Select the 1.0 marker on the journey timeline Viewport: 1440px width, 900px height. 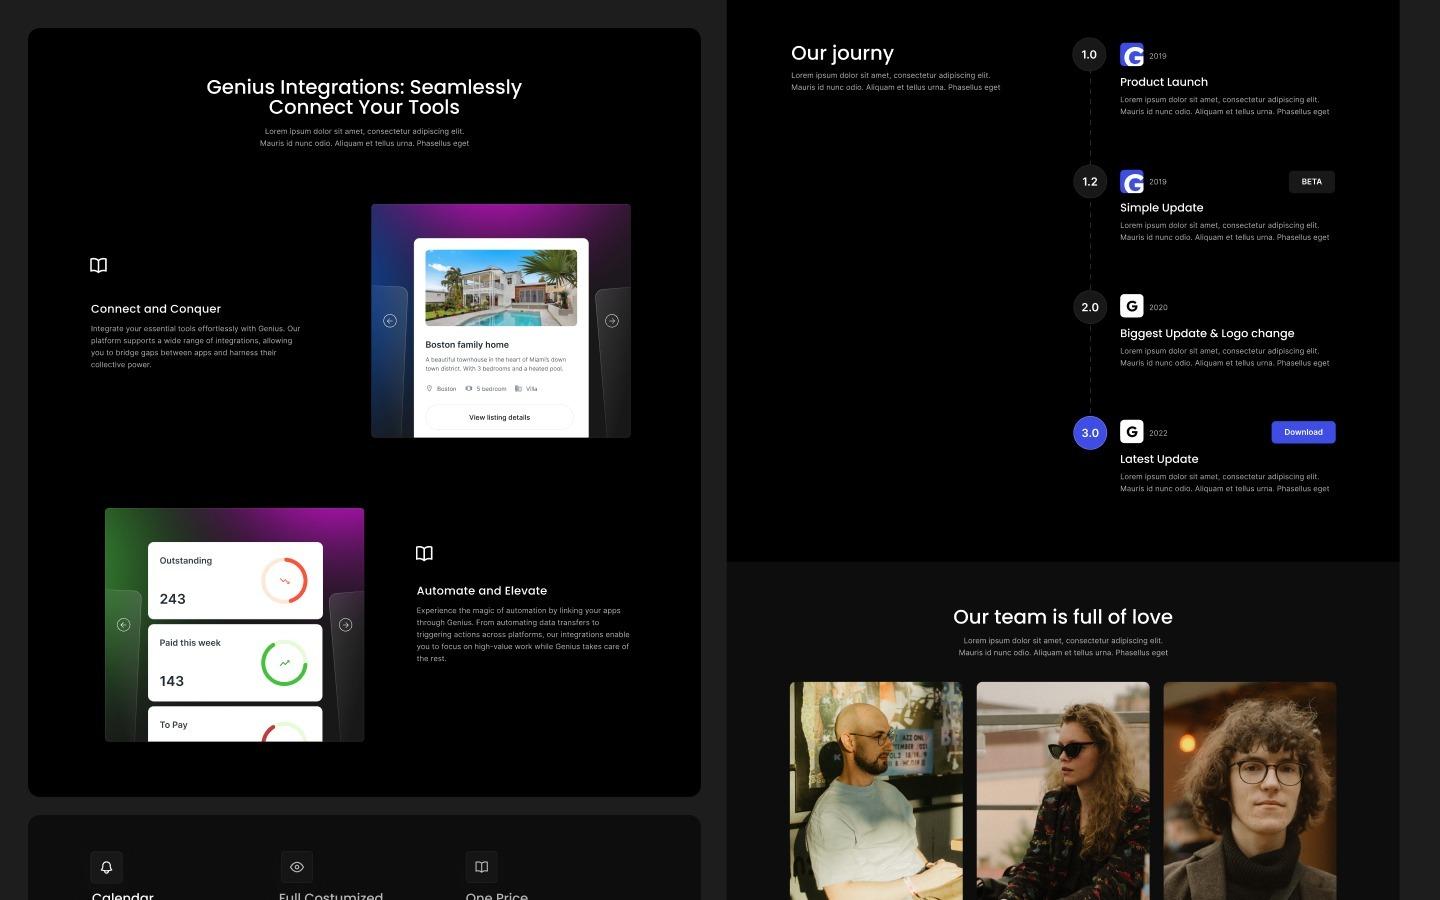tap(1089, 55)
